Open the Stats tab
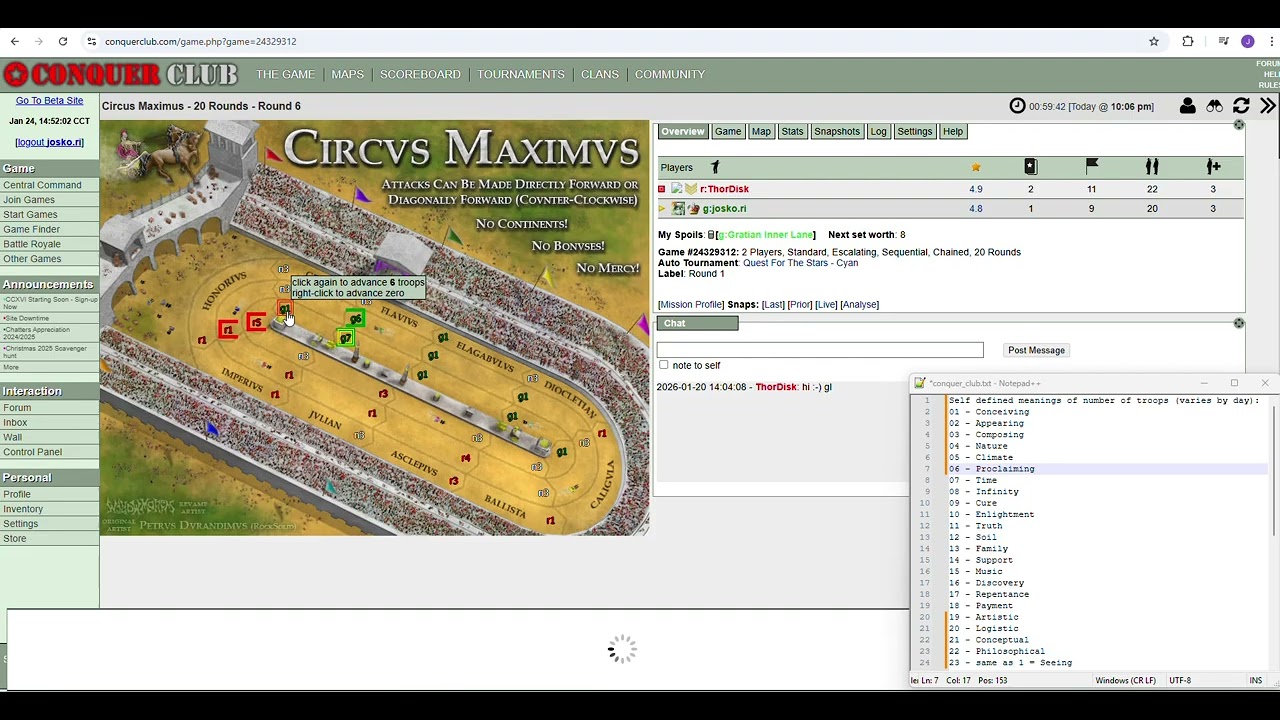Viewport: 1280px width, 720px height. tap(792, 132)
